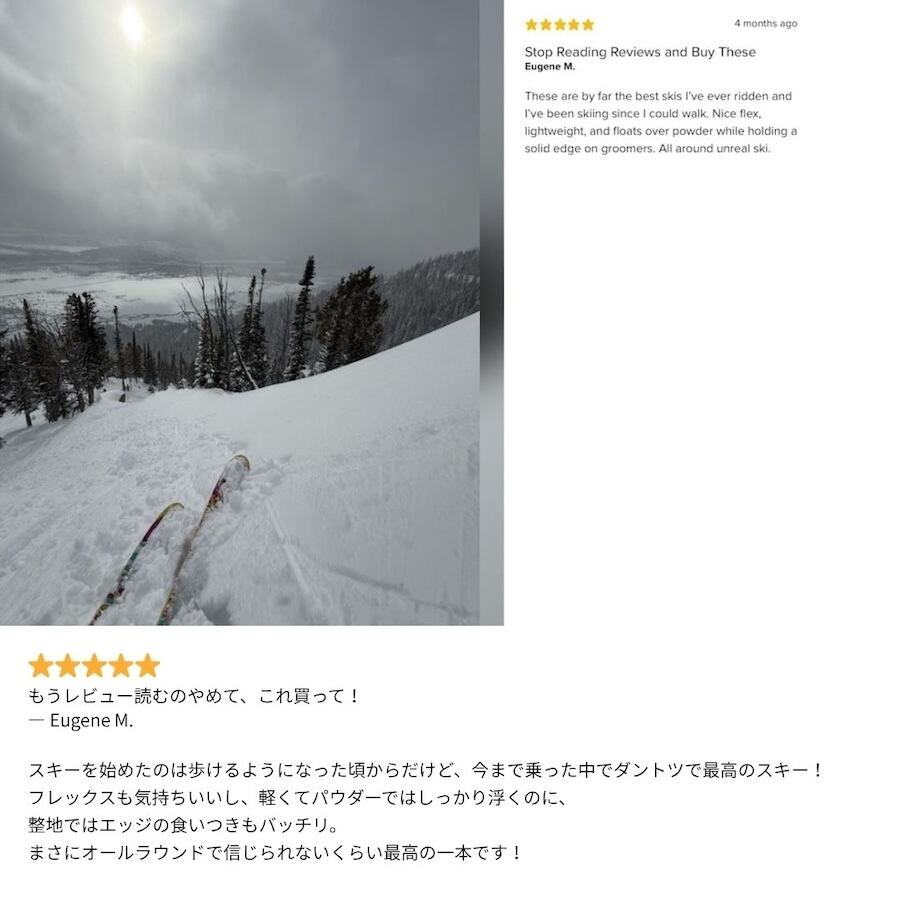Click 'Stop Reading Reviews and Buy These' title
The image size is (900, 900).
[640, 52]
